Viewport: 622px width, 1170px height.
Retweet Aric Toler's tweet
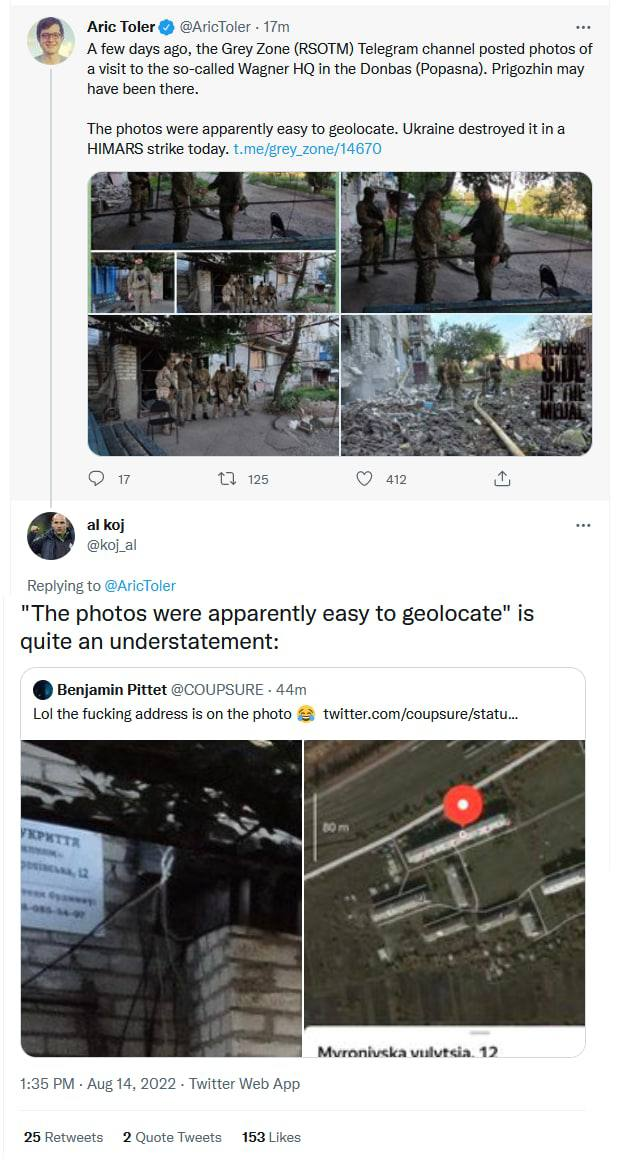click(x=227, y=479)
